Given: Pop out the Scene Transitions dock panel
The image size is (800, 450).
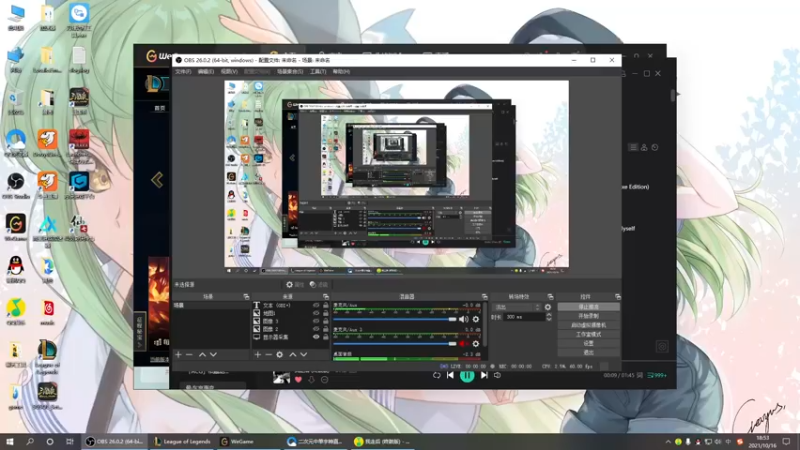Looking at the screenshot, I should pyautogui.click(x=550, y=296).
